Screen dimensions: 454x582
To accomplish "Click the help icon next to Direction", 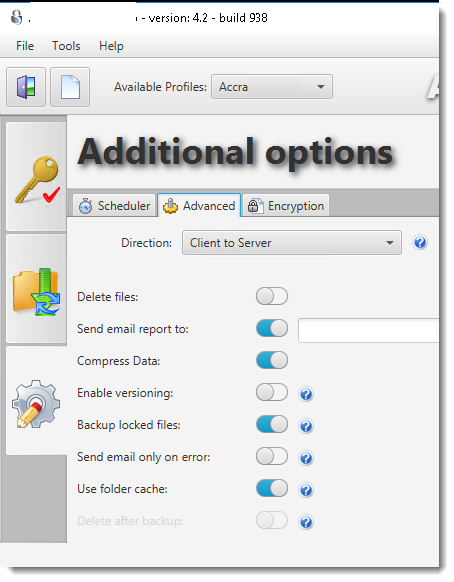I will 420,243.
